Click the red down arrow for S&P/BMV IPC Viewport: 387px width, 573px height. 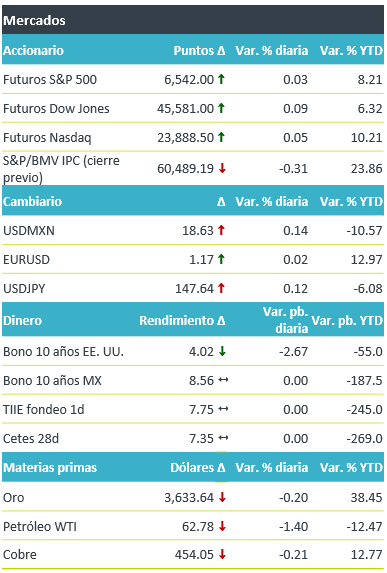click(x=222, y=168)
